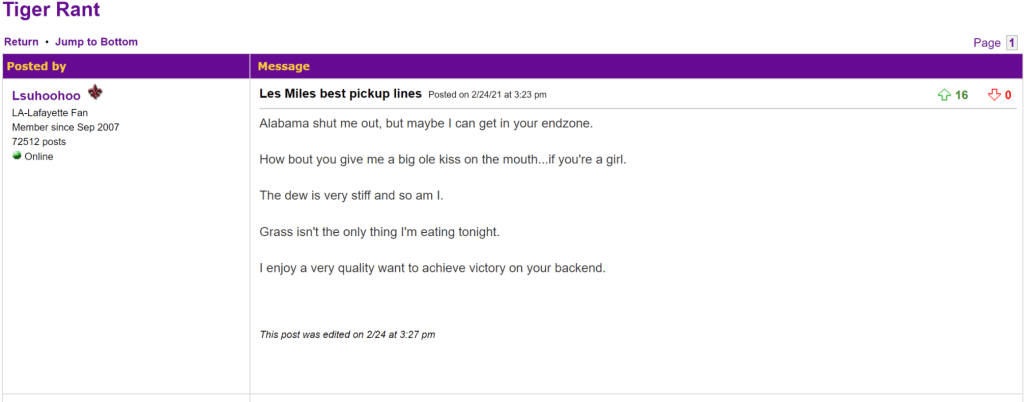Click the red downvote arrow
The height and width of the screenshot is (402, 1024).
point(994,95)
